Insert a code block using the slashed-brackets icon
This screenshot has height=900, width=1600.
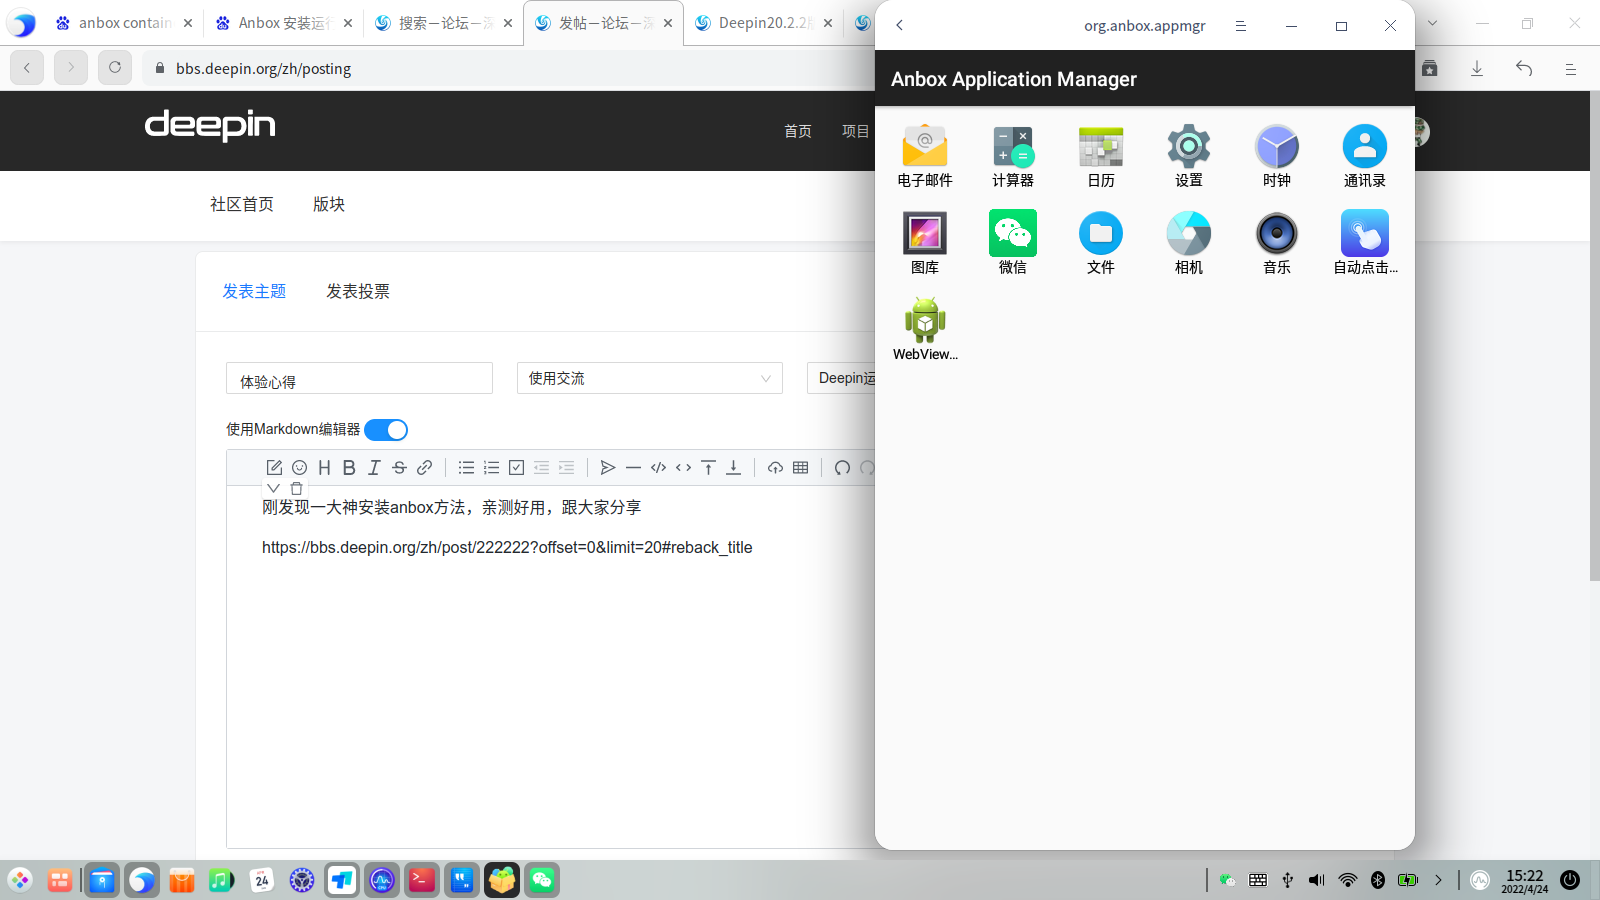pyautogui.click(x=658, y=467)
